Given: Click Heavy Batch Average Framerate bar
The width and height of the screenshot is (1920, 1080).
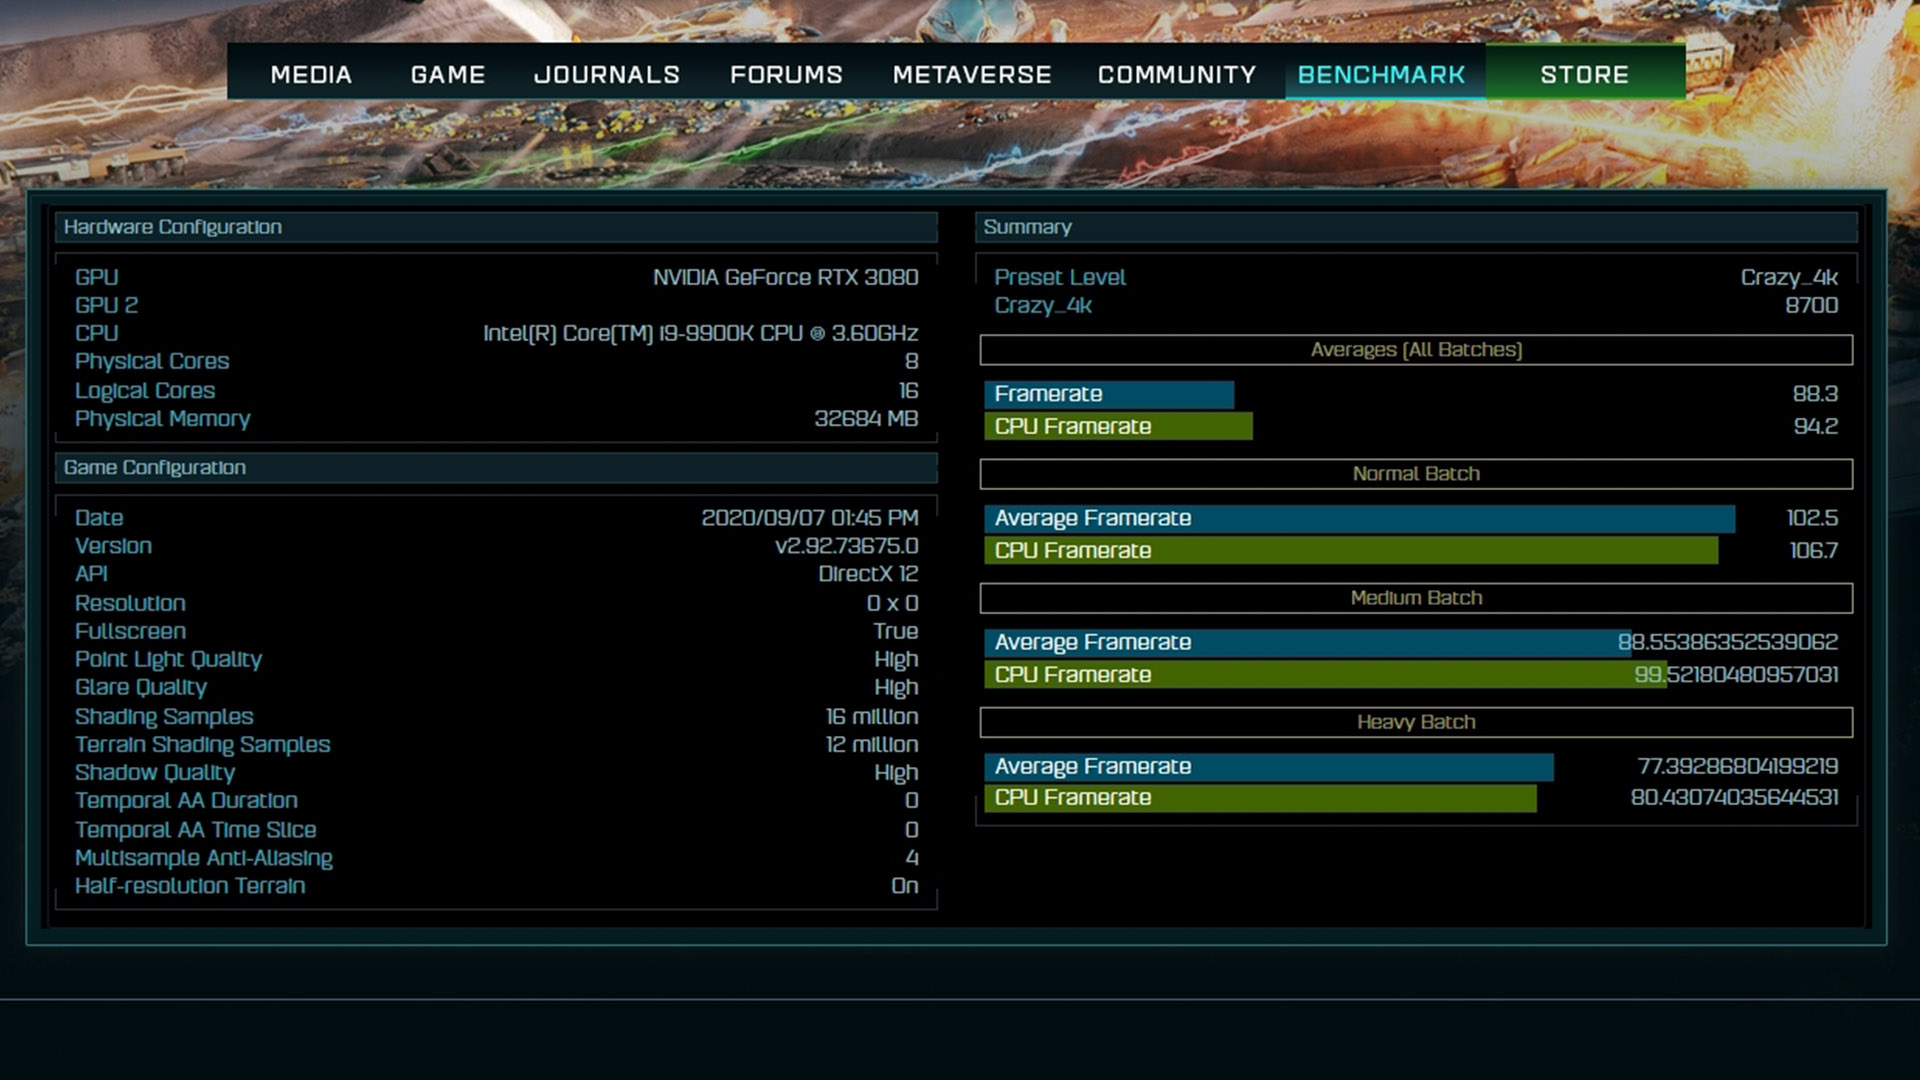Looking at the screenshot, I should click(1268, 767).
